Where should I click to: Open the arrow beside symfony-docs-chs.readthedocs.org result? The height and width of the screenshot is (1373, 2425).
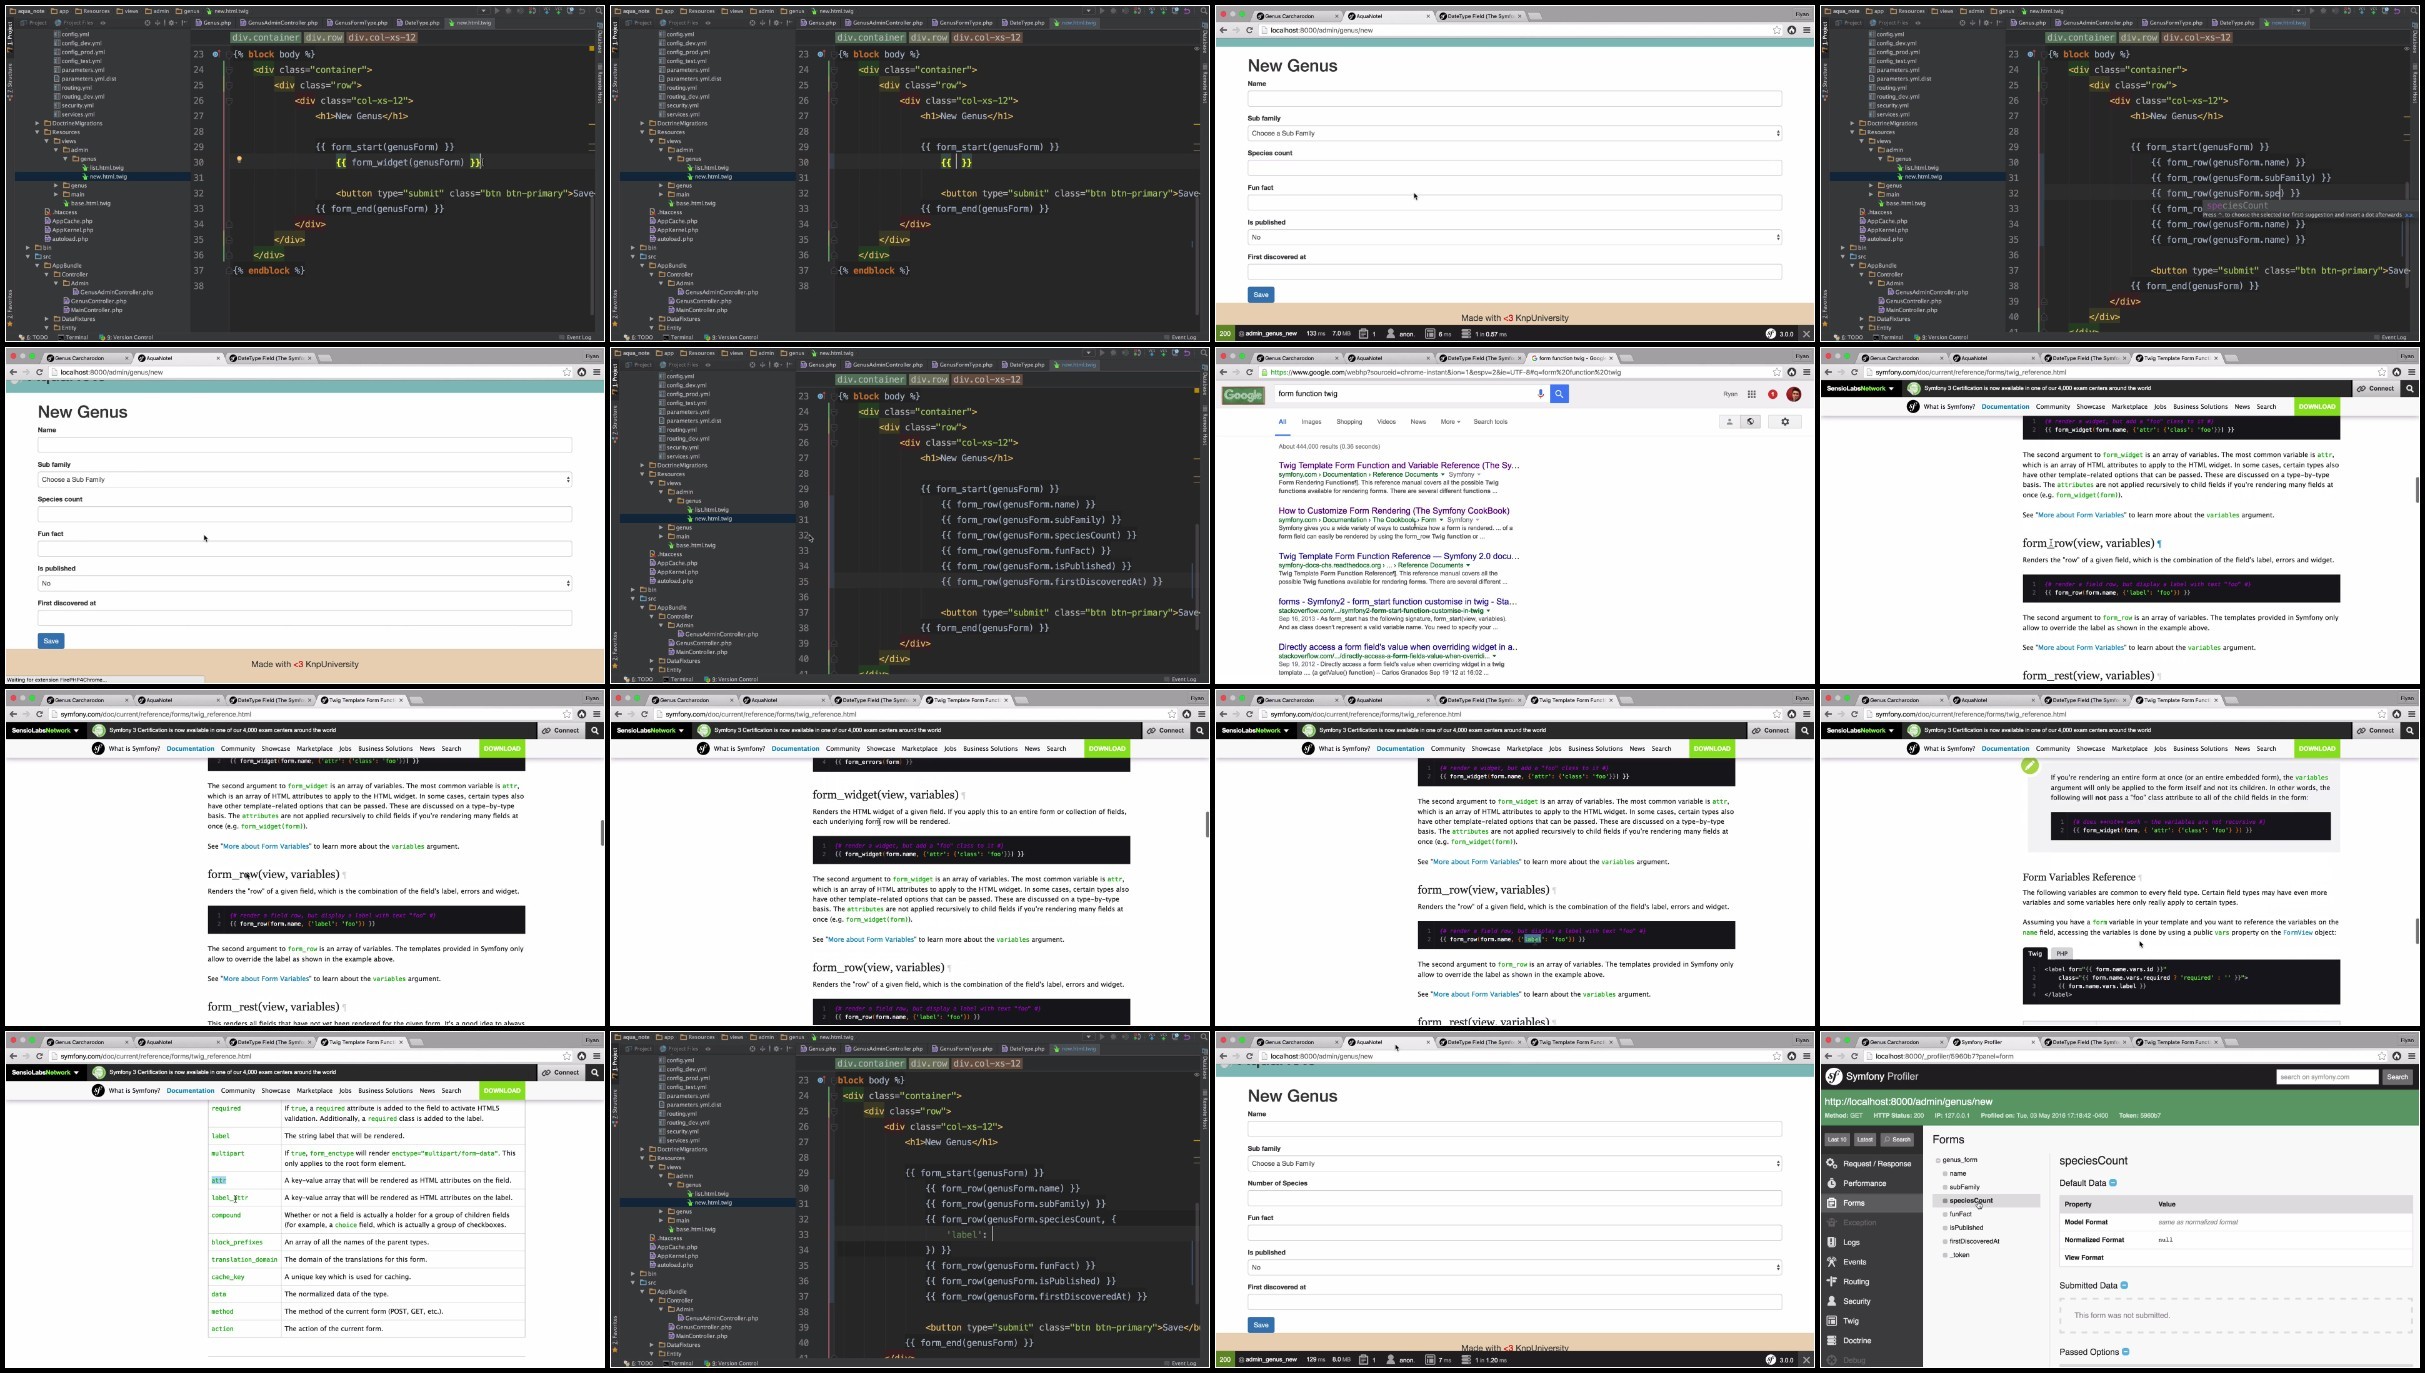point(1468,566)
